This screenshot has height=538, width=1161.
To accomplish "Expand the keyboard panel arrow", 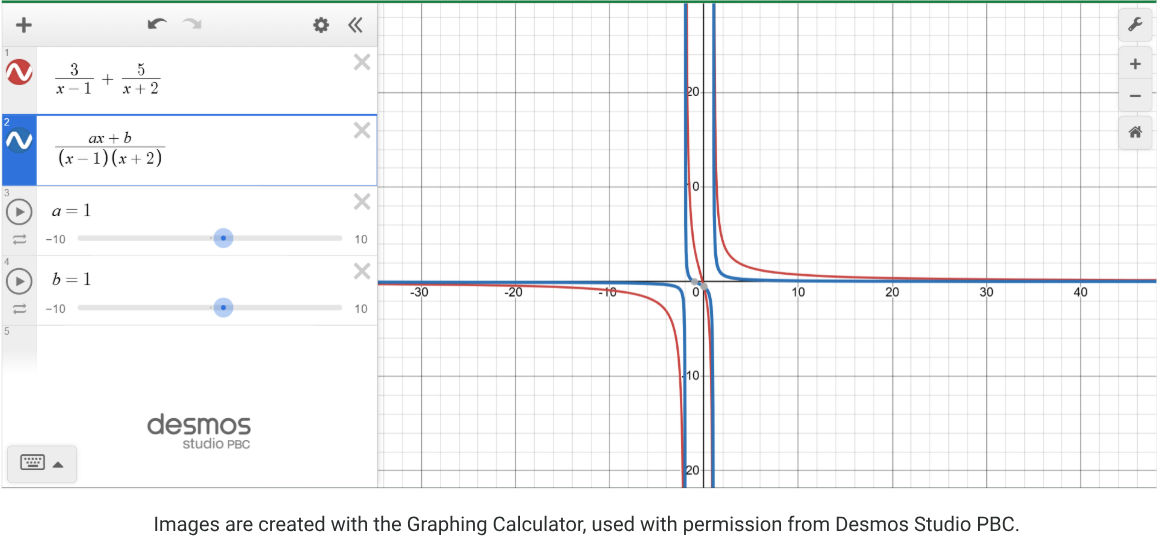I will pos(58,465).
